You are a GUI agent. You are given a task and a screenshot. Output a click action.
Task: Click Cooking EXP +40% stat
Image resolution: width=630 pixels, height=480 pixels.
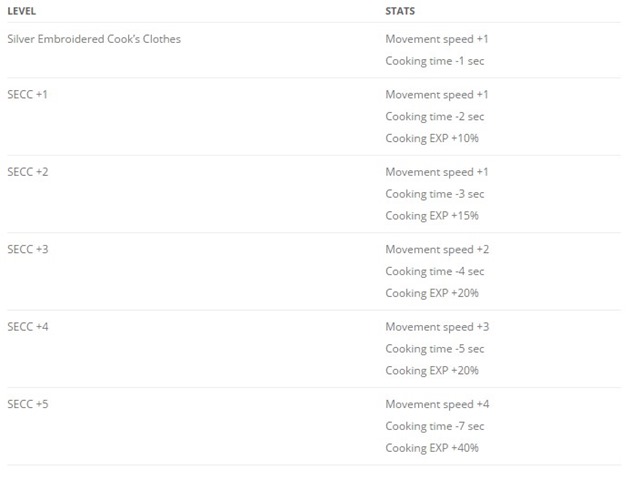[432, 448]
